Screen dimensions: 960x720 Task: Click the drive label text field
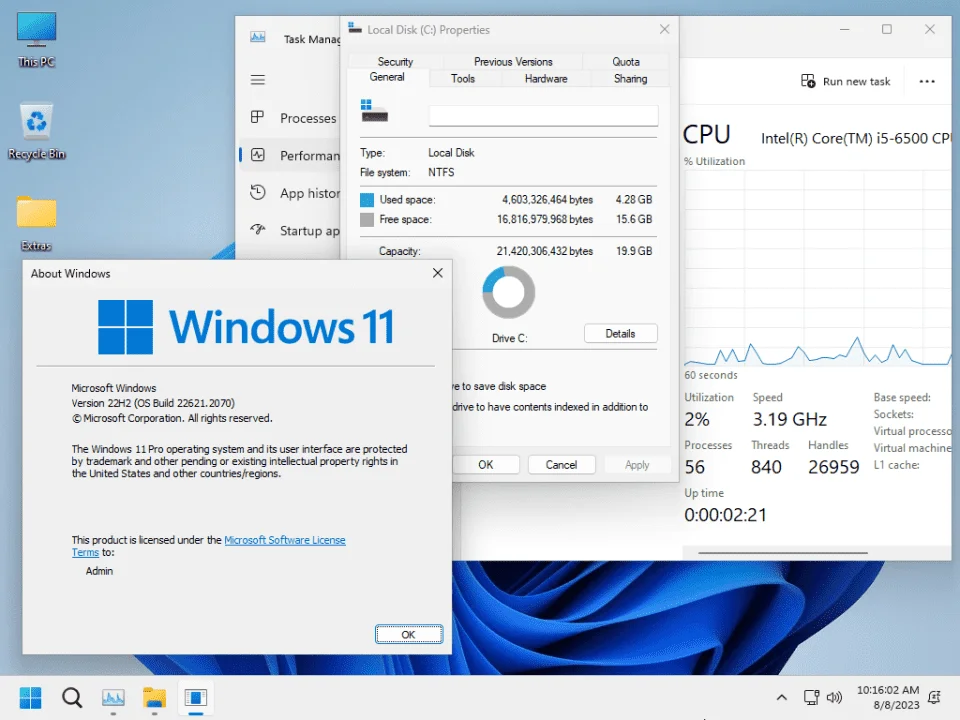click(543, 115)
